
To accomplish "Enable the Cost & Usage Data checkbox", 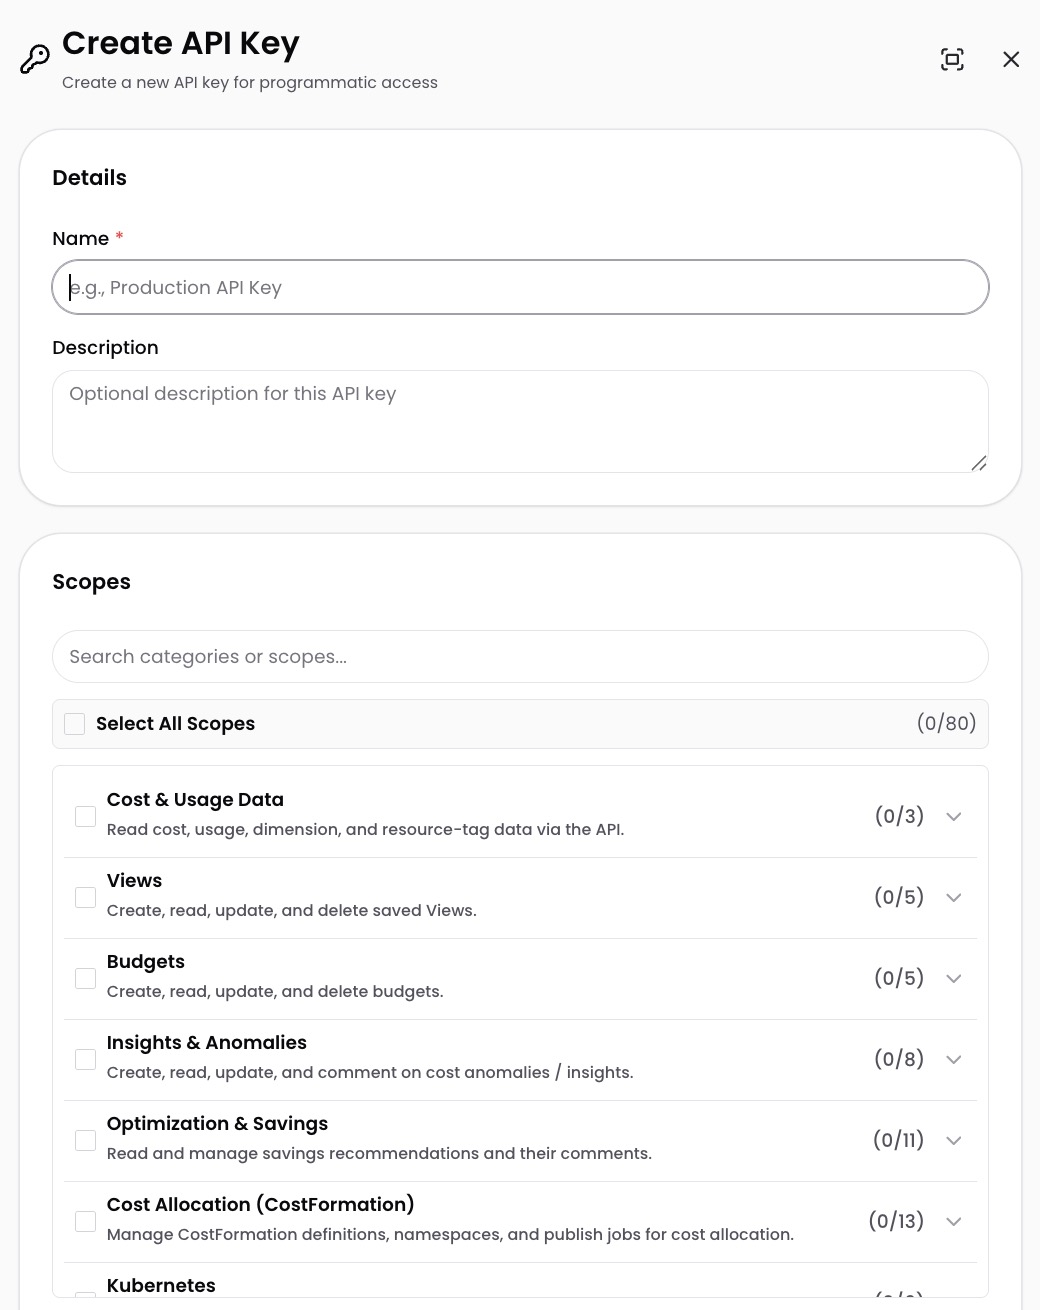I will [x=86, y=817].
